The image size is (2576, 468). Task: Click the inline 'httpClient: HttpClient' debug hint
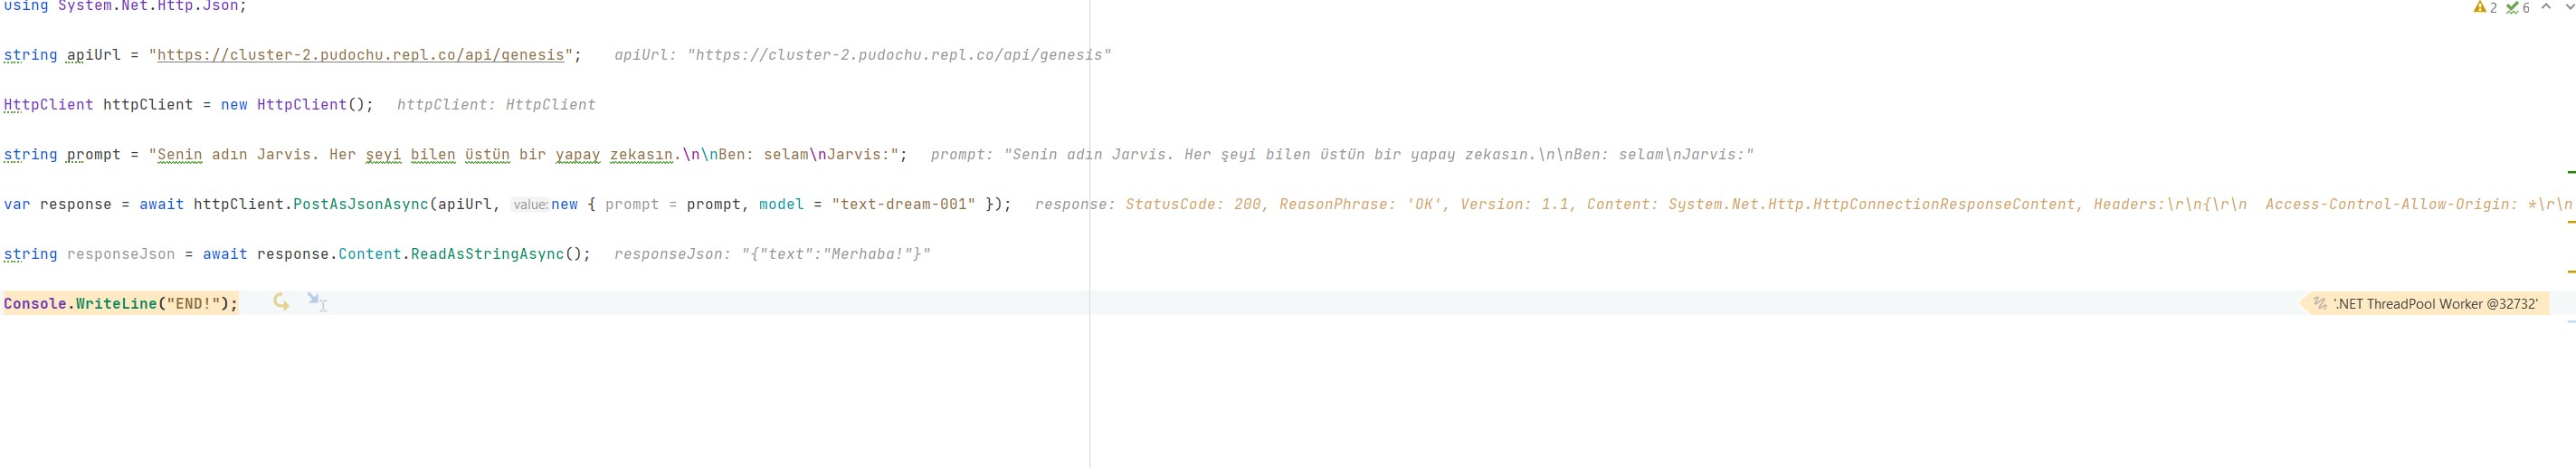click(x=496, y=105)
